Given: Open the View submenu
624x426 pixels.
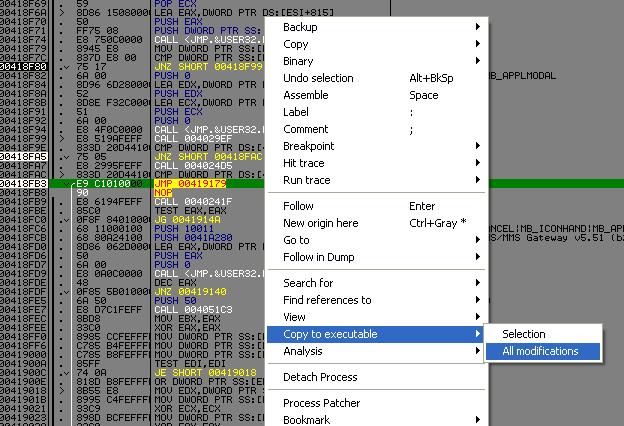Looking at the screenshot, I should coord(376,317).
